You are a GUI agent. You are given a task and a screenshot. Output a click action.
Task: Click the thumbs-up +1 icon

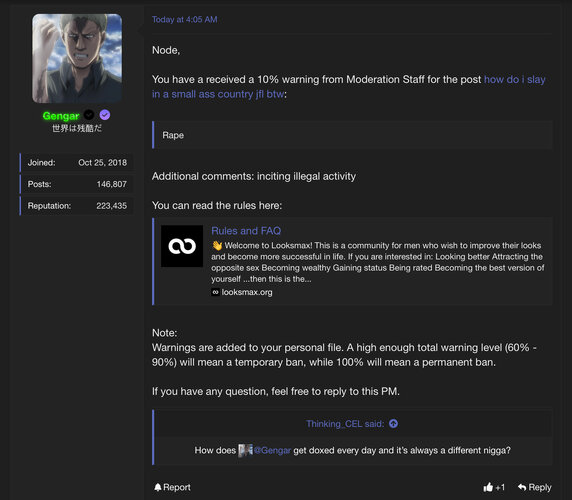point(488,487)
